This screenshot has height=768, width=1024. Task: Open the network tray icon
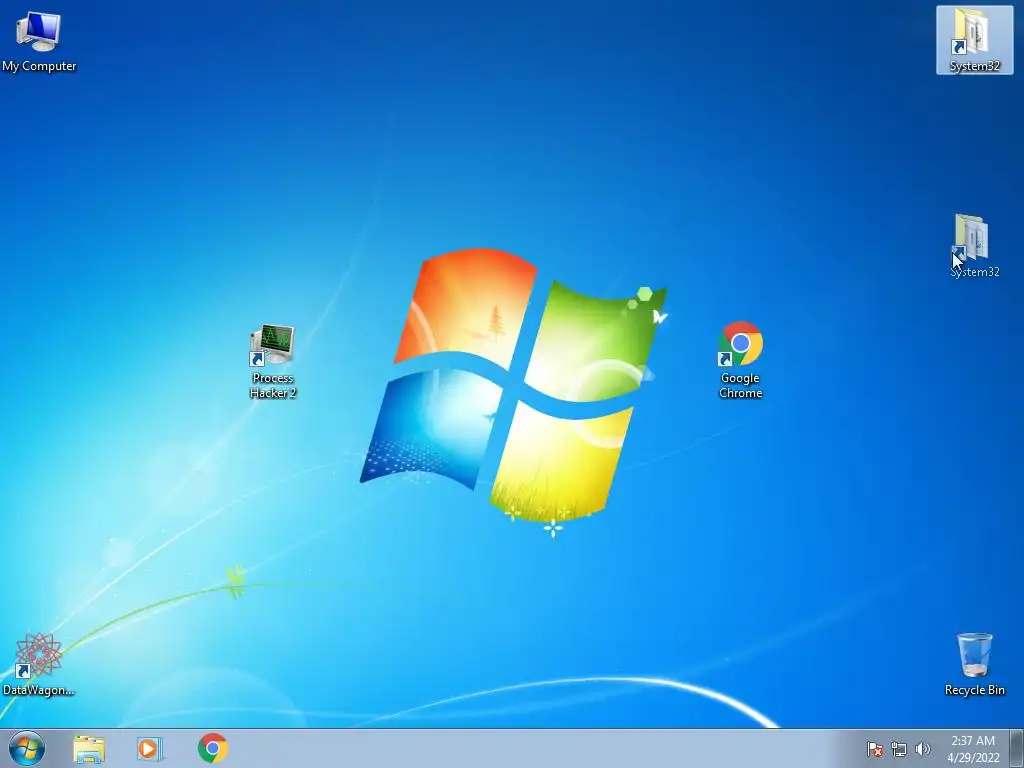899,749
